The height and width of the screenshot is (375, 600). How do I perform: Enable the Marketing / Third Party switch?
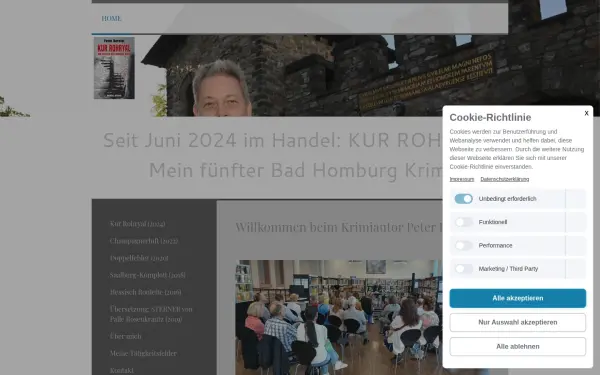point(463,269)
